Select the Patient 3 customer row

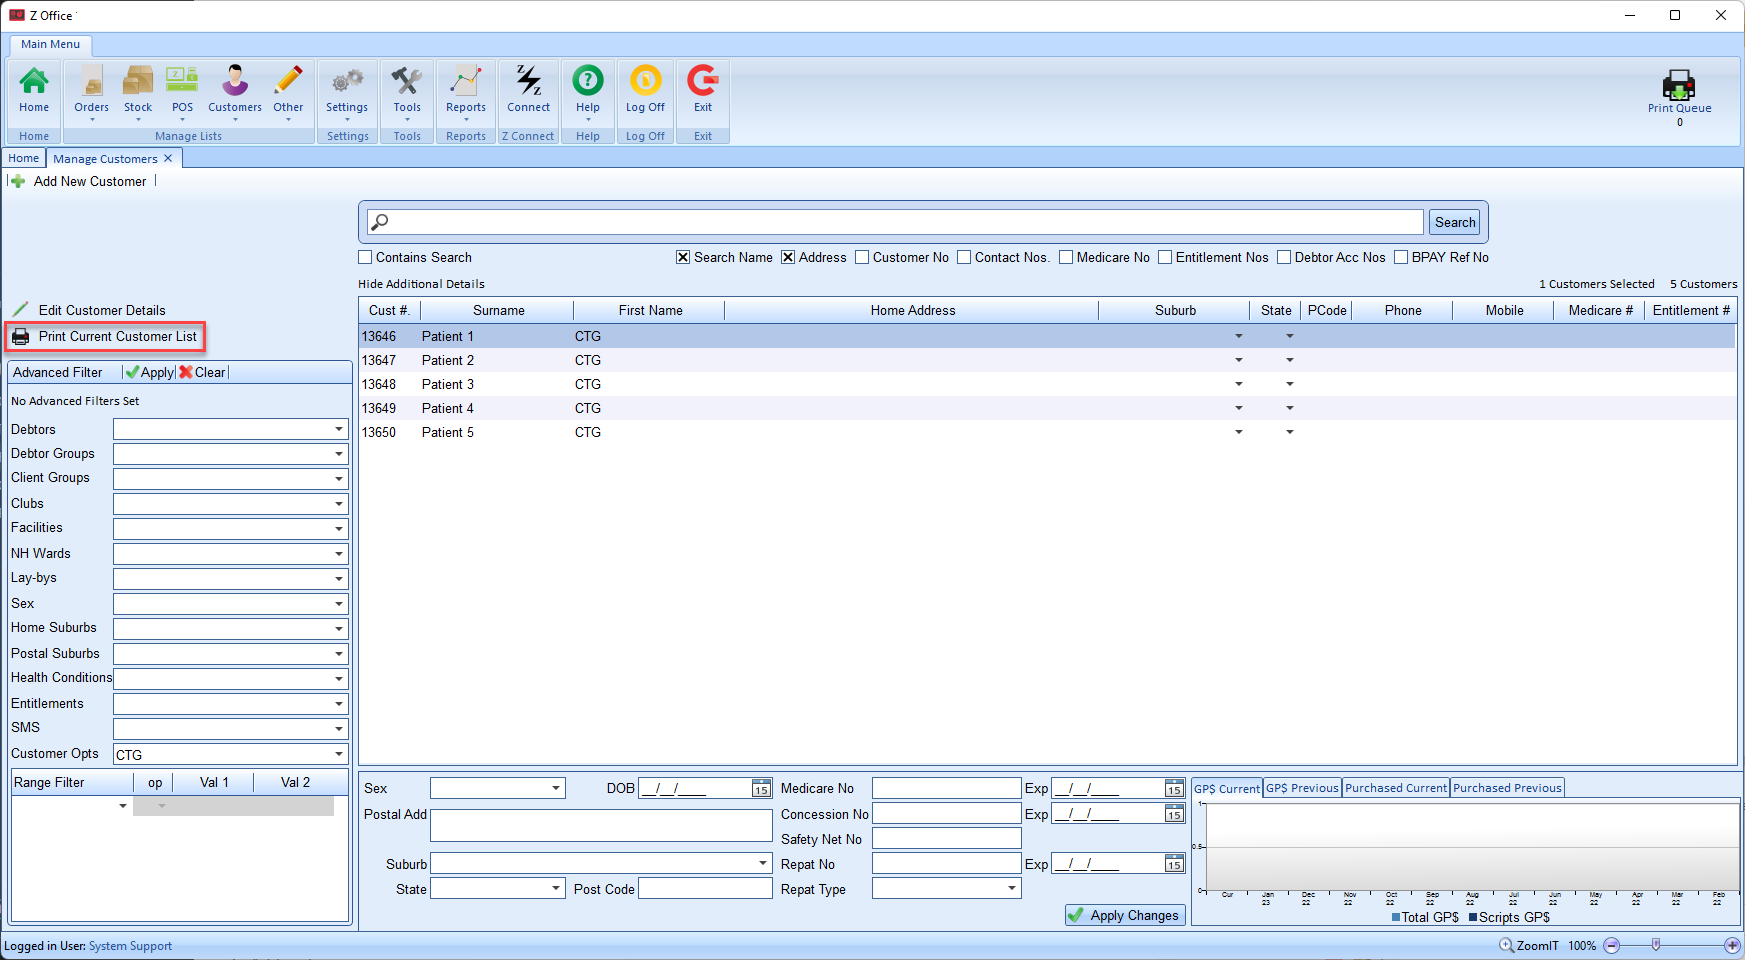click(1047, 384)
